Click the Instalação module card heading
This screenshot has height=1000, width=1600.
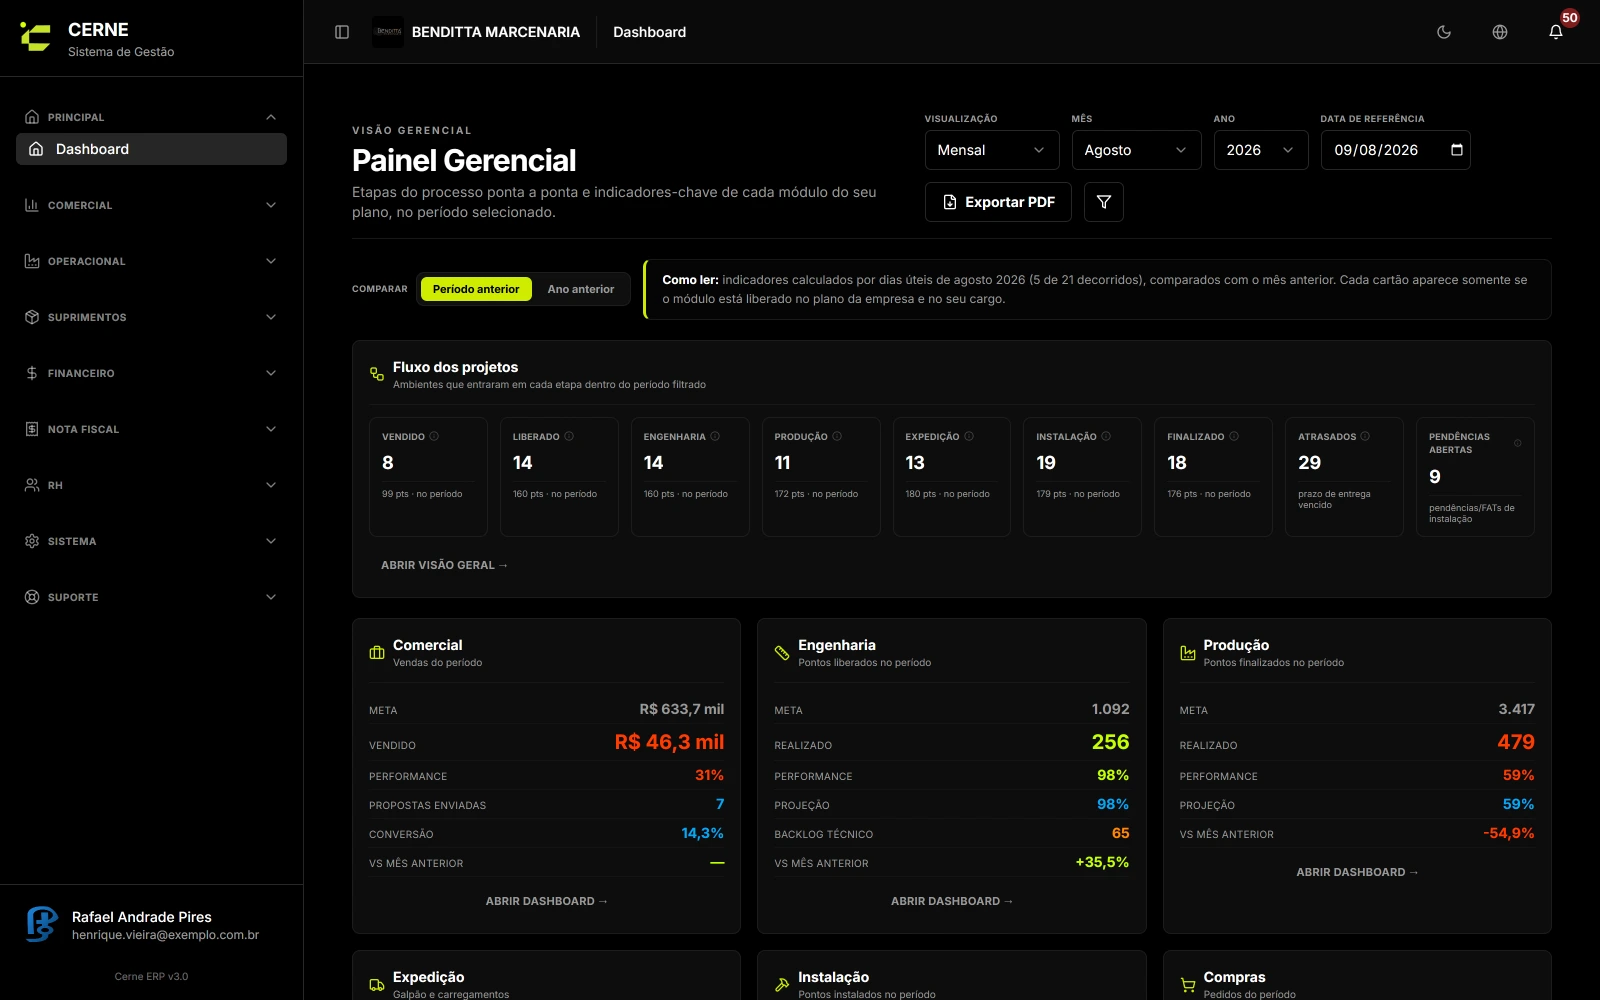(x=833, y=977)
